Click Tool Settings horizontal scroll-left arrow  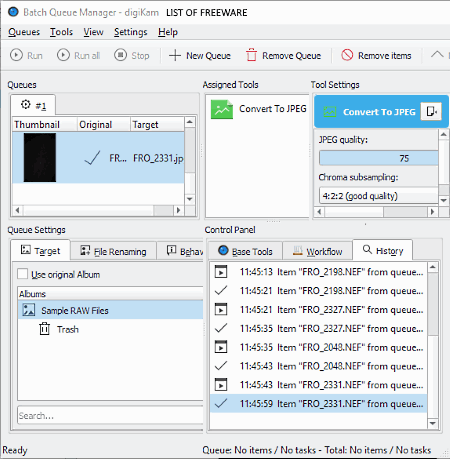pos(320,212)
